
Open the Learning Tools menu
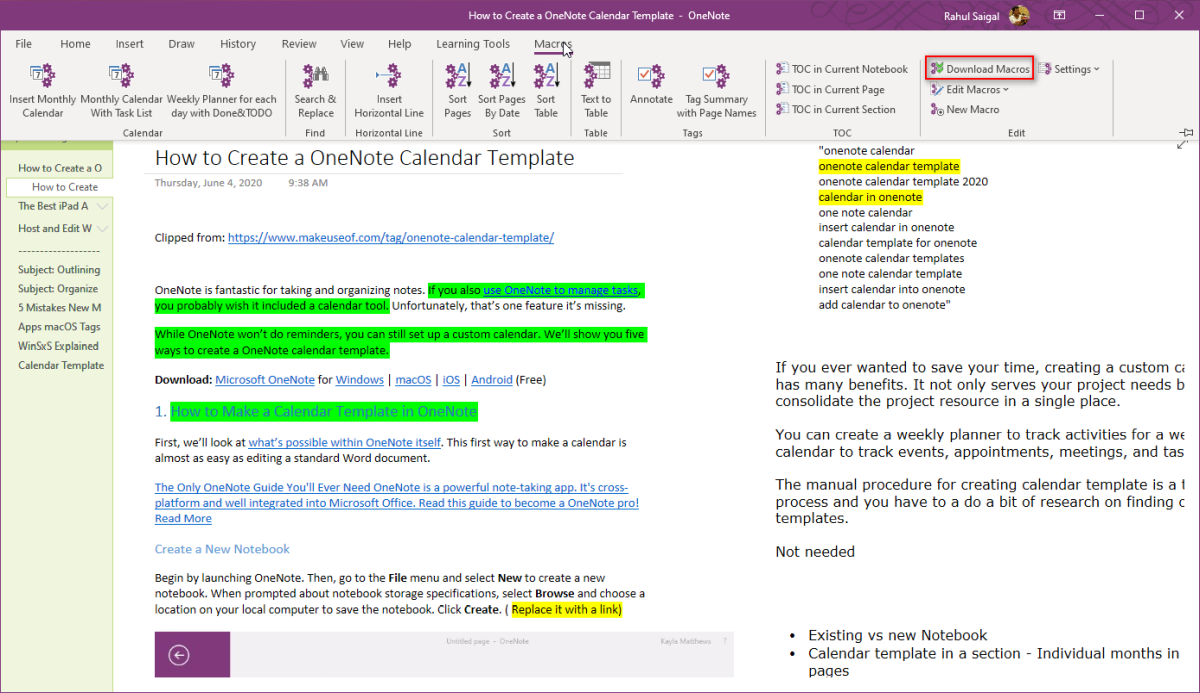473,44
